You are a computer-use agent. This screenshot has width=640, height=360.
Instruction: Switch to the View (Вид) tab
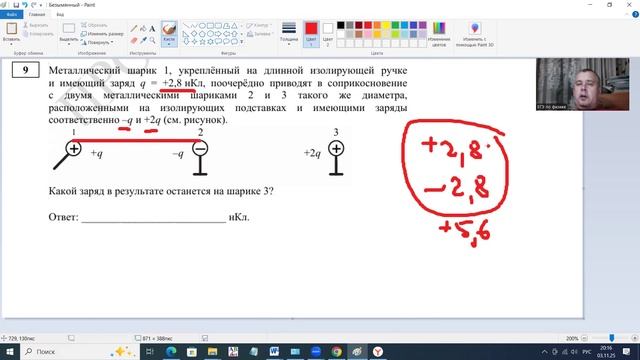60,15
